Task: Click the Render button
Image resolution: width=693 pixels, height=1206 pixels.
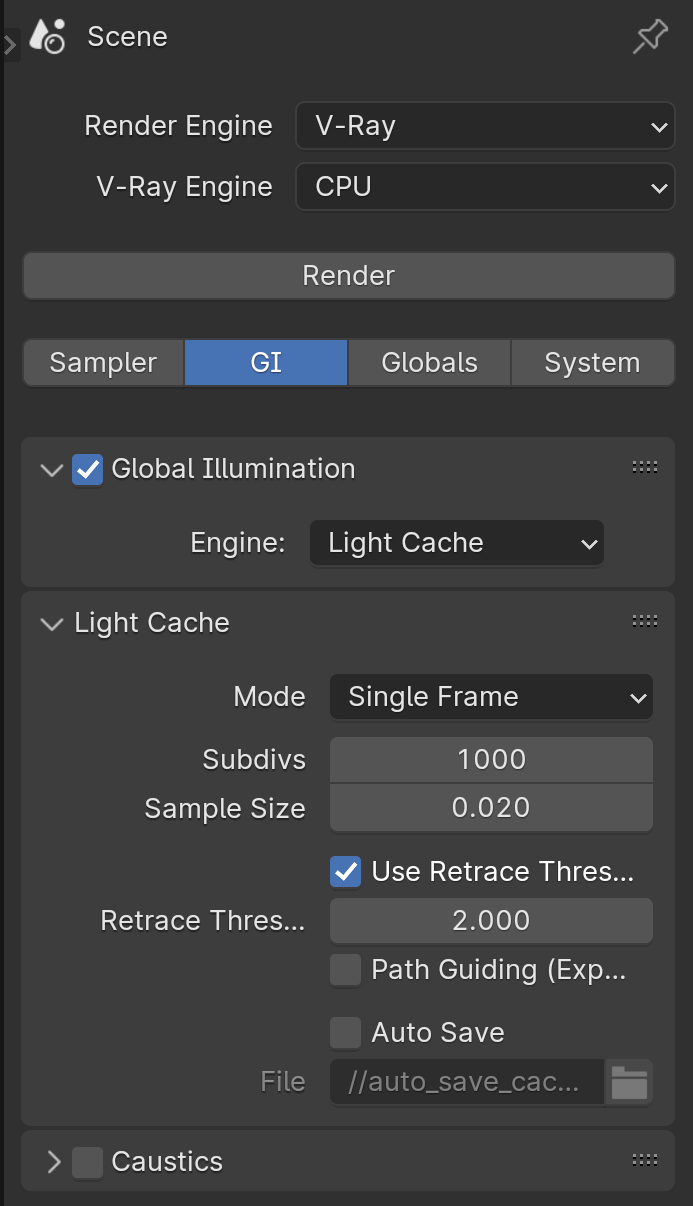Action: (x=349, y=275)
